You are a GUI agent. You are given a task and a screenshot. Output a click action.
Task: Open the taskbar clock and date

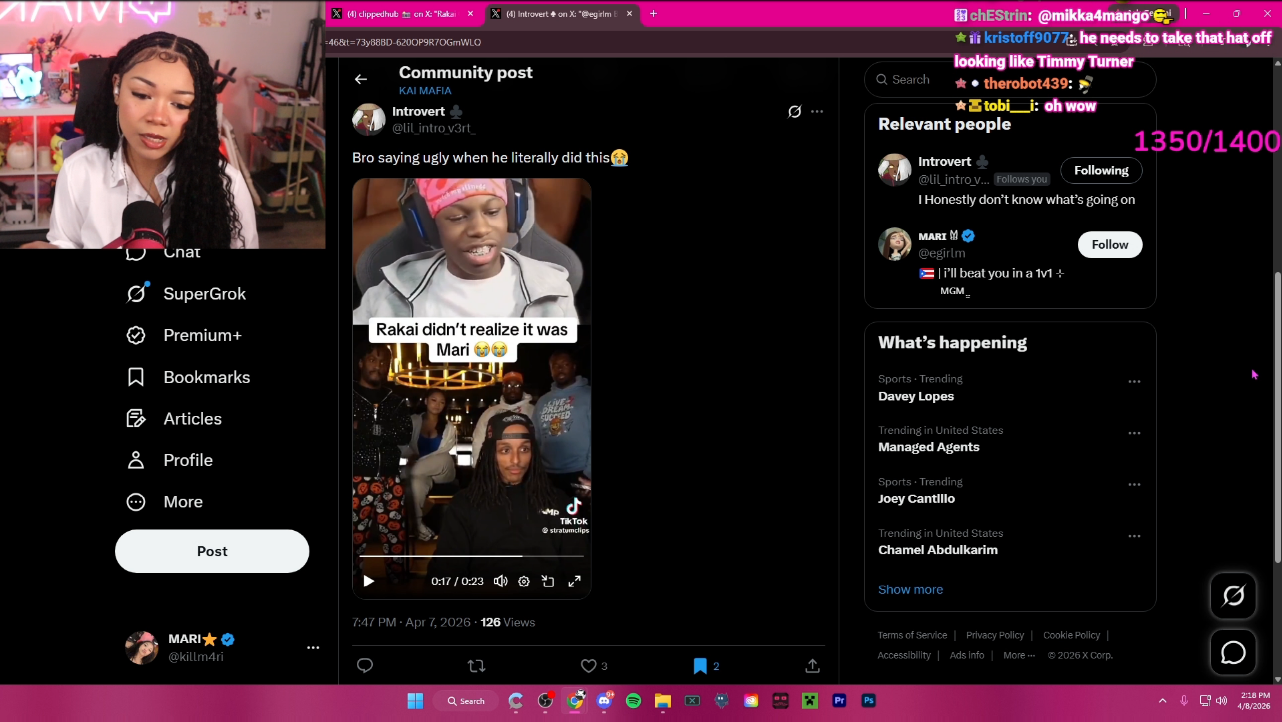[x=1255, y=701]
